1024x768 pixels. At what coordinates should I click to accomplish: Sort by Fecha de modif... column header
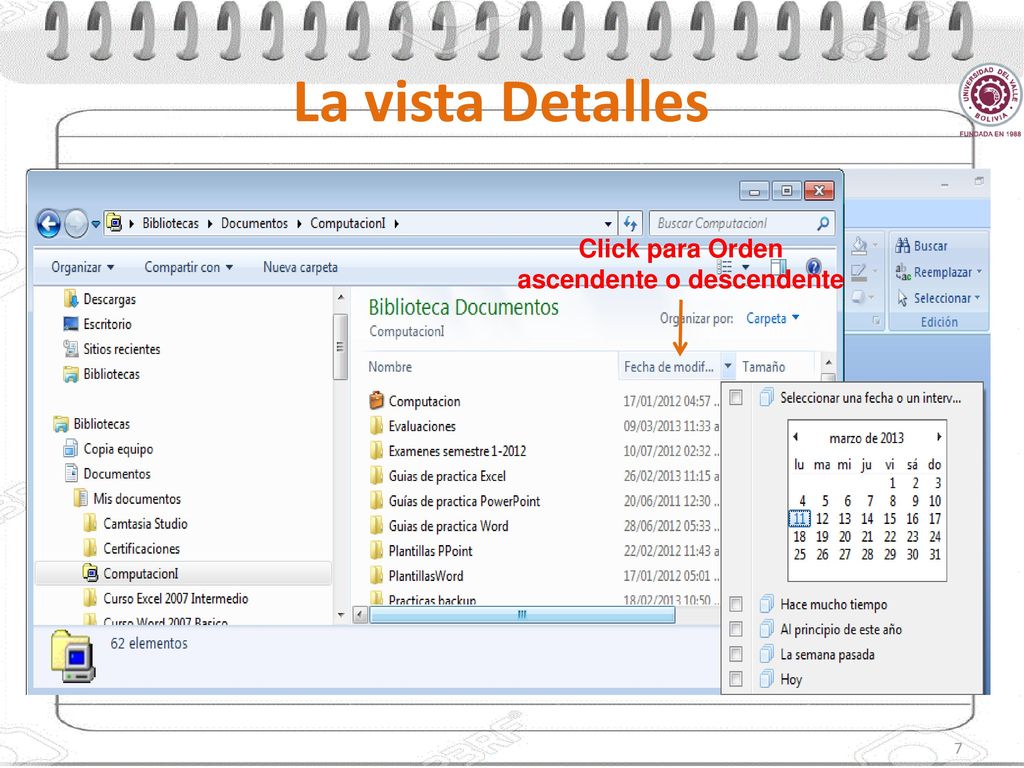[669, 367]
